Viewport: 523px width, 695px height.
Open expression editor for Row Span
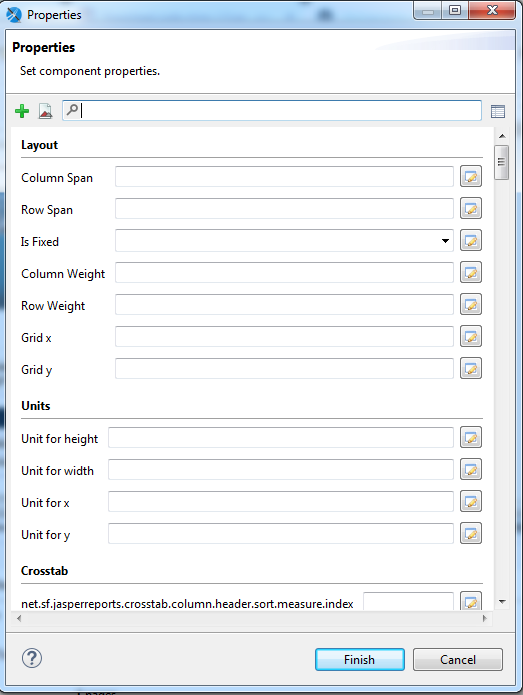pyautogui.click(x=471, y=208)
